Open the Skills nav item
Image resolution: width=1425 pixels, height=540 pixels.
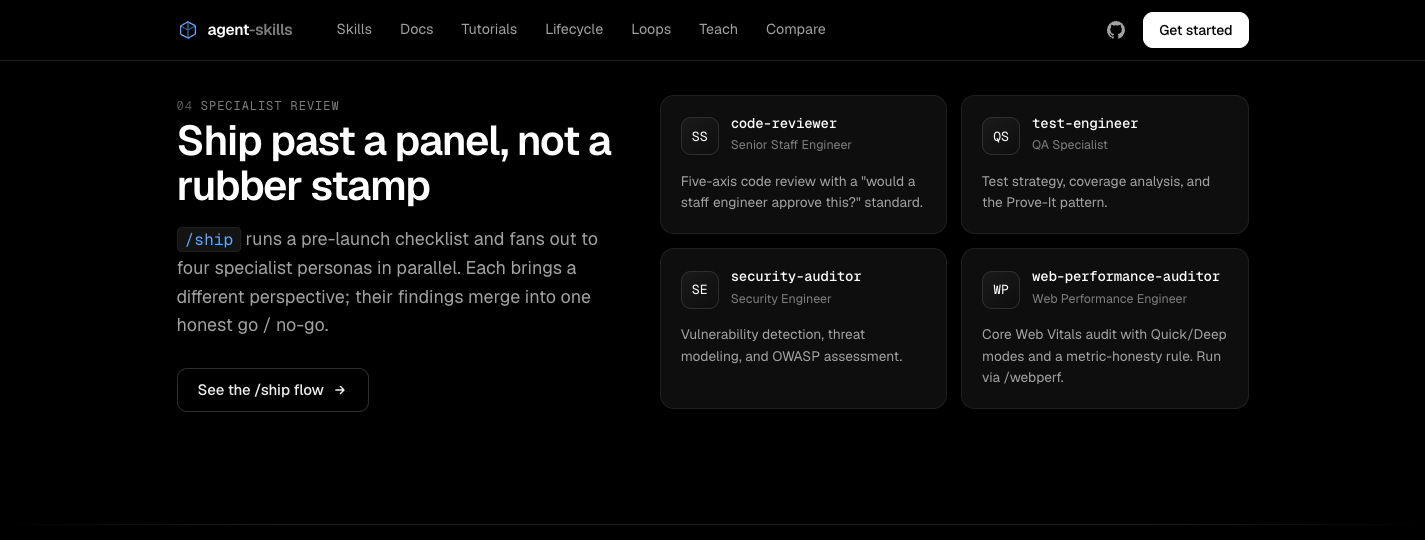pos(354,29)
